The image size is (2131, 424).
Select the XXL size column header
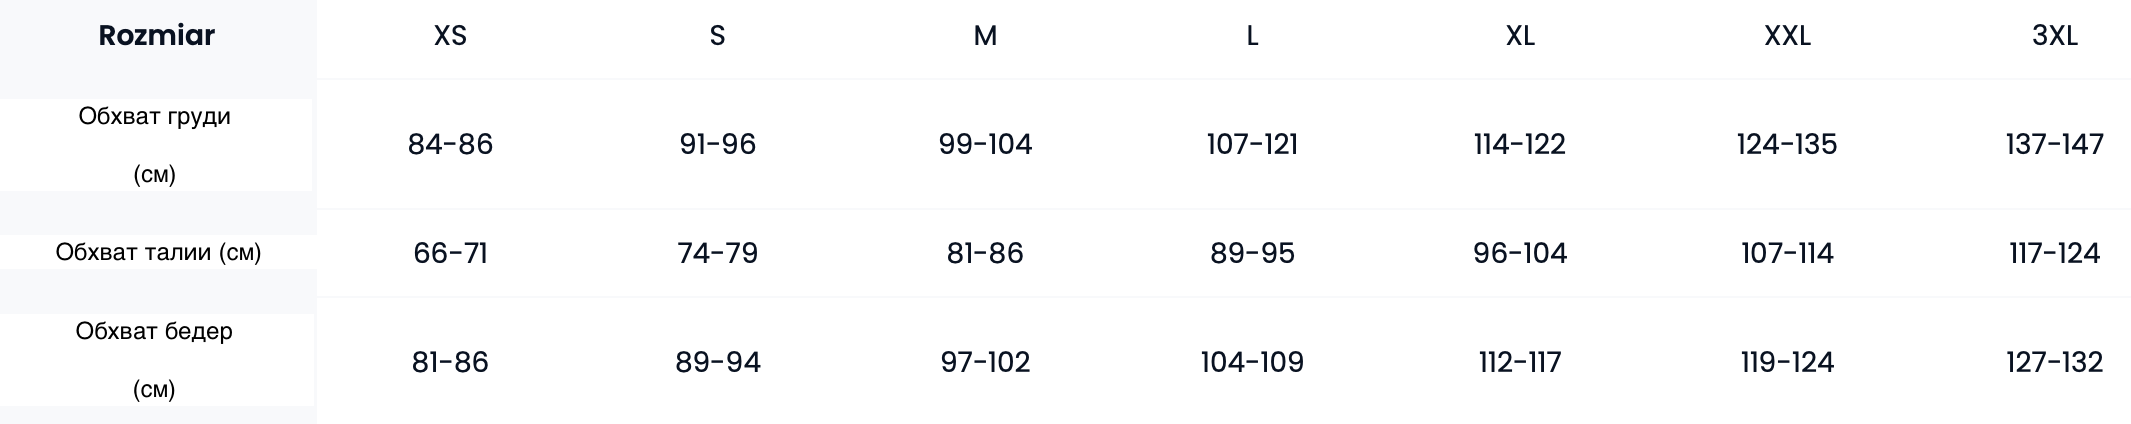tap(1787, 36)
